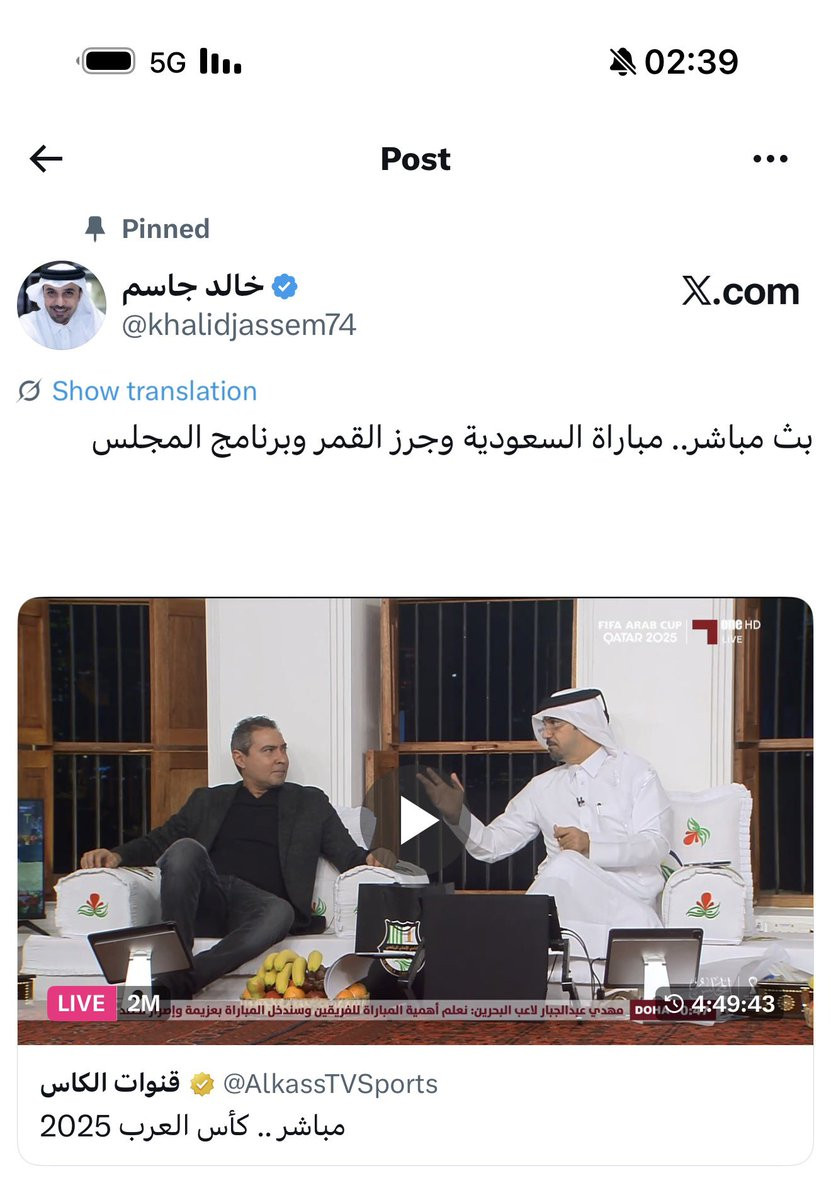Open the quoted post text مباشر .. كأس العرب 2025
831x1200 pixels.
[x=192, y=1127]
